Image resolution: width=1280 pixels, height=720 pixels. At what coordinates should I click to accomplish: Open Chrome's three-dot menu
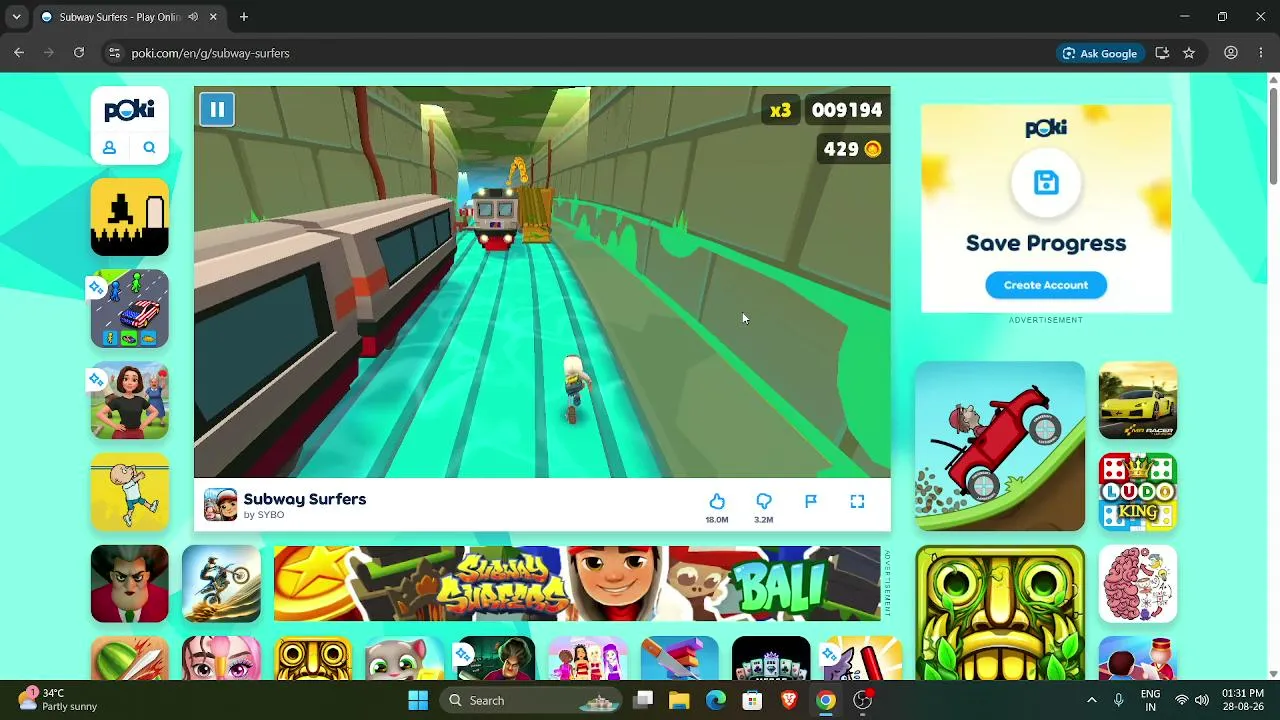(1261, 53)
